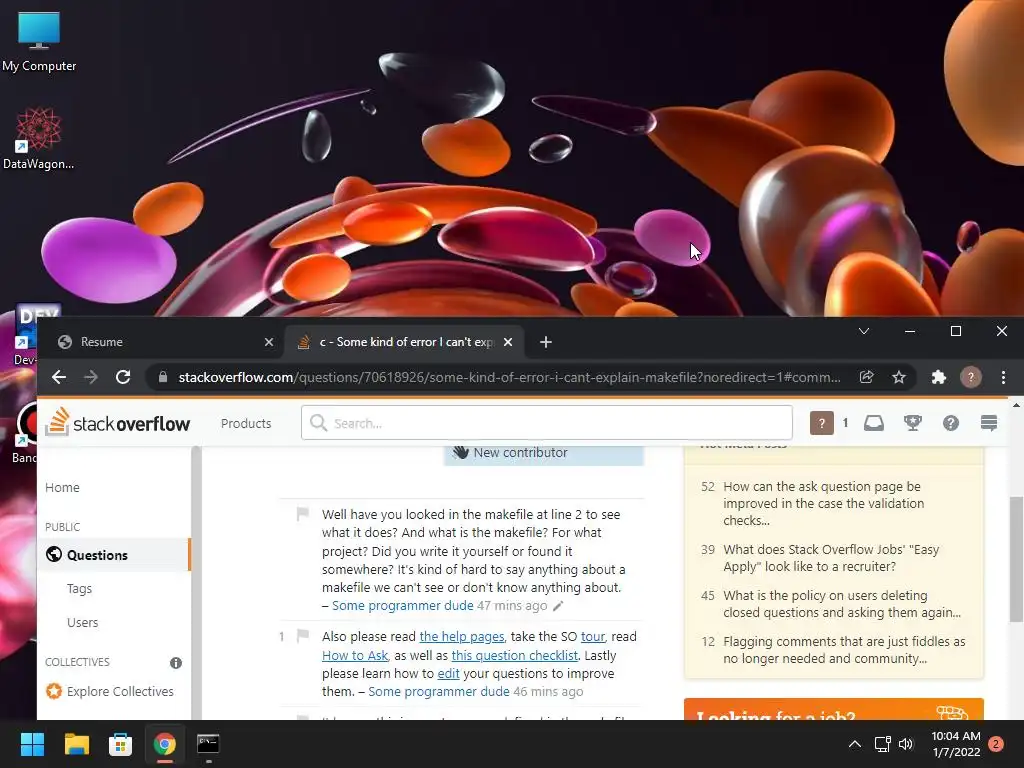Click the 47 mins ago timestamp
The width and height of the screenshot is (1024, 768).
point(512,605)
